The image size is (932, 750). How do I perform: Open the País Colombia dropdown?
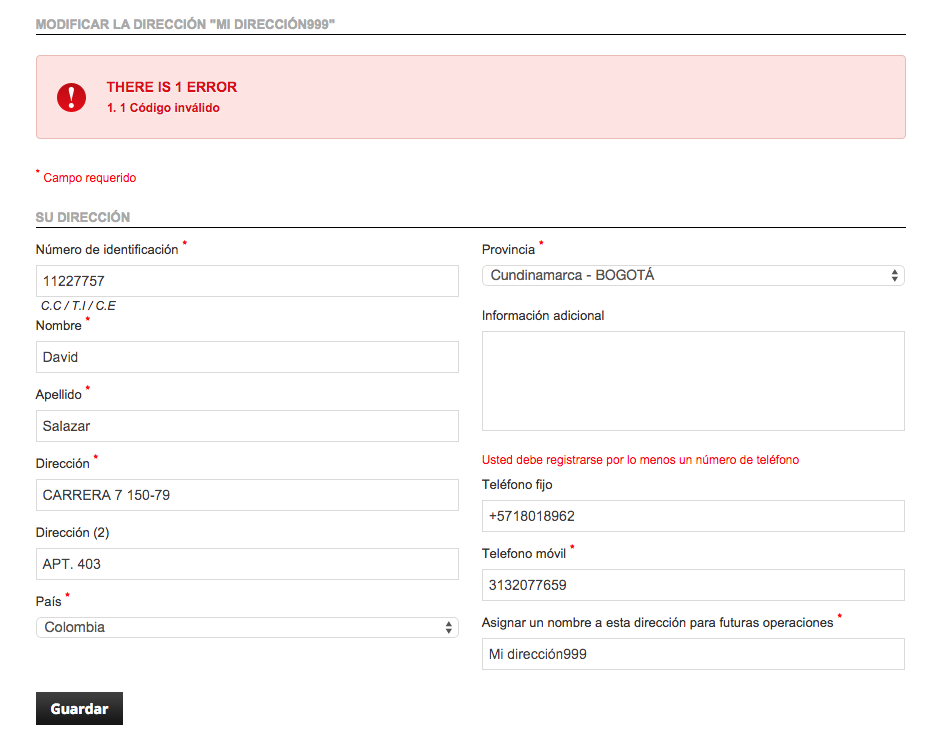point(247,628)
